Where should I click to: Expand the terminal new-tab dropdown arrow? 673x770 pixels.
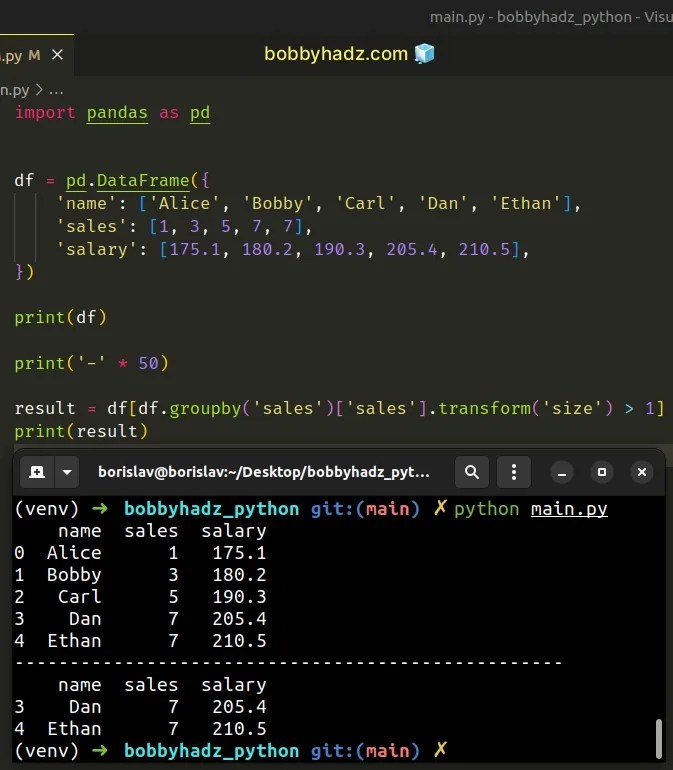click(67, 472)
